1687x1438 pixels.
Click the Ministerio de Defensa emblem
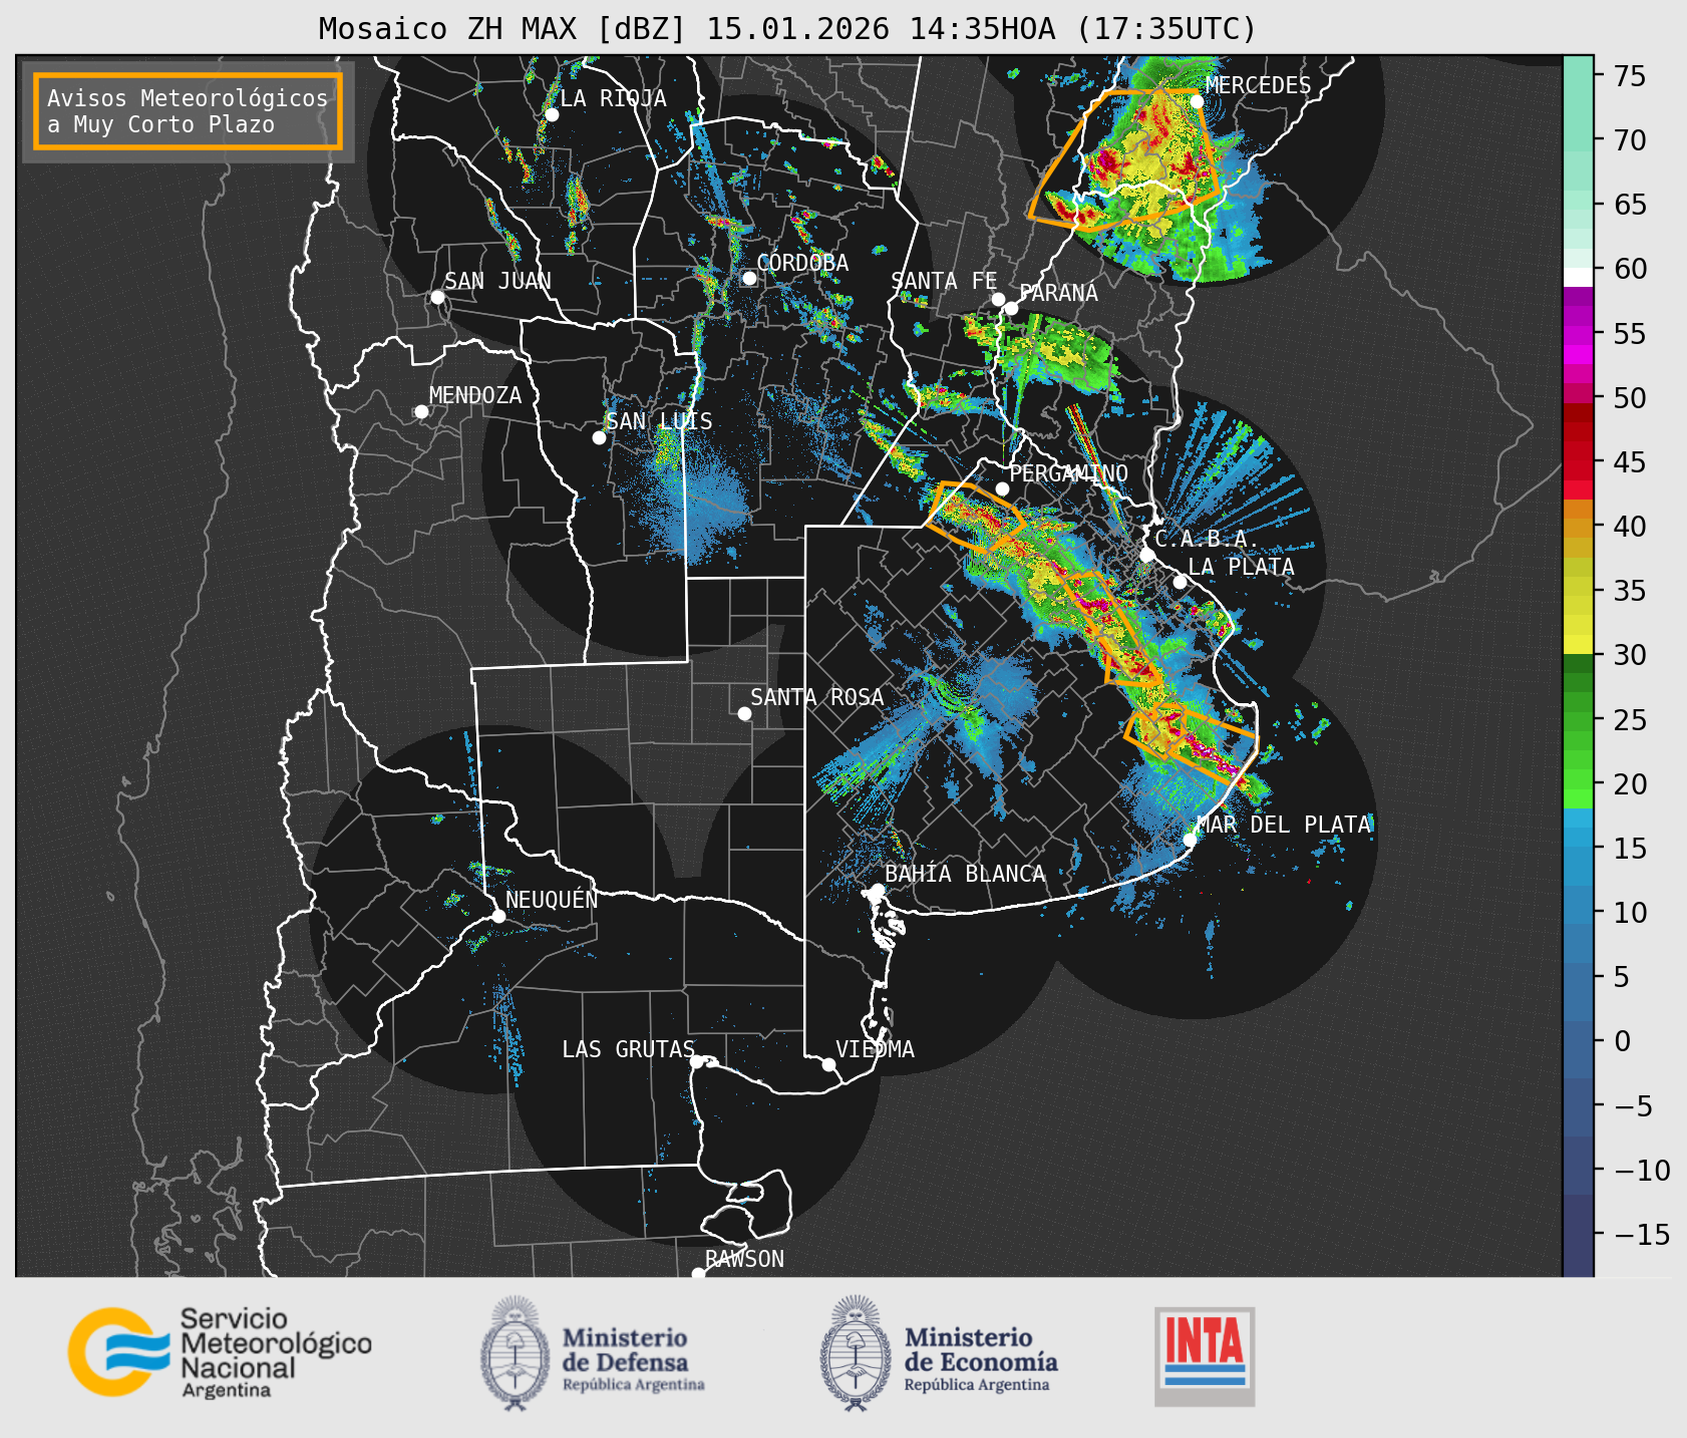tap(515, 1353)
